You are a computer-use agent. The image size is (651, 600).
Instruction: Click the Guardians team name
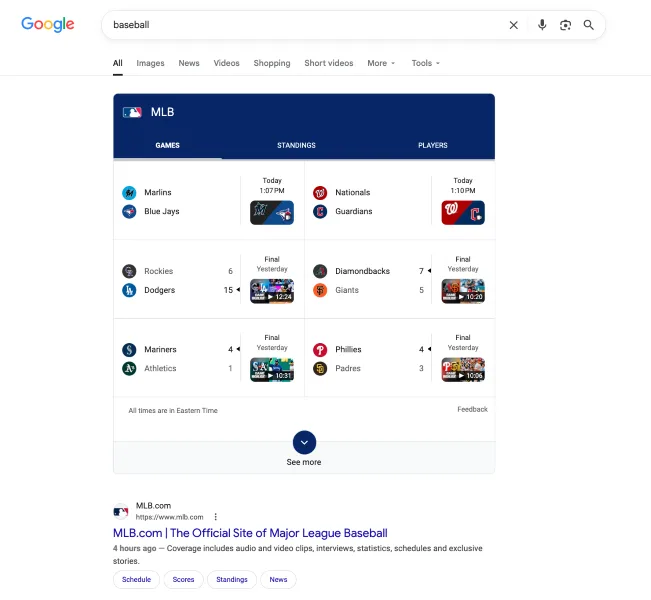354,211
